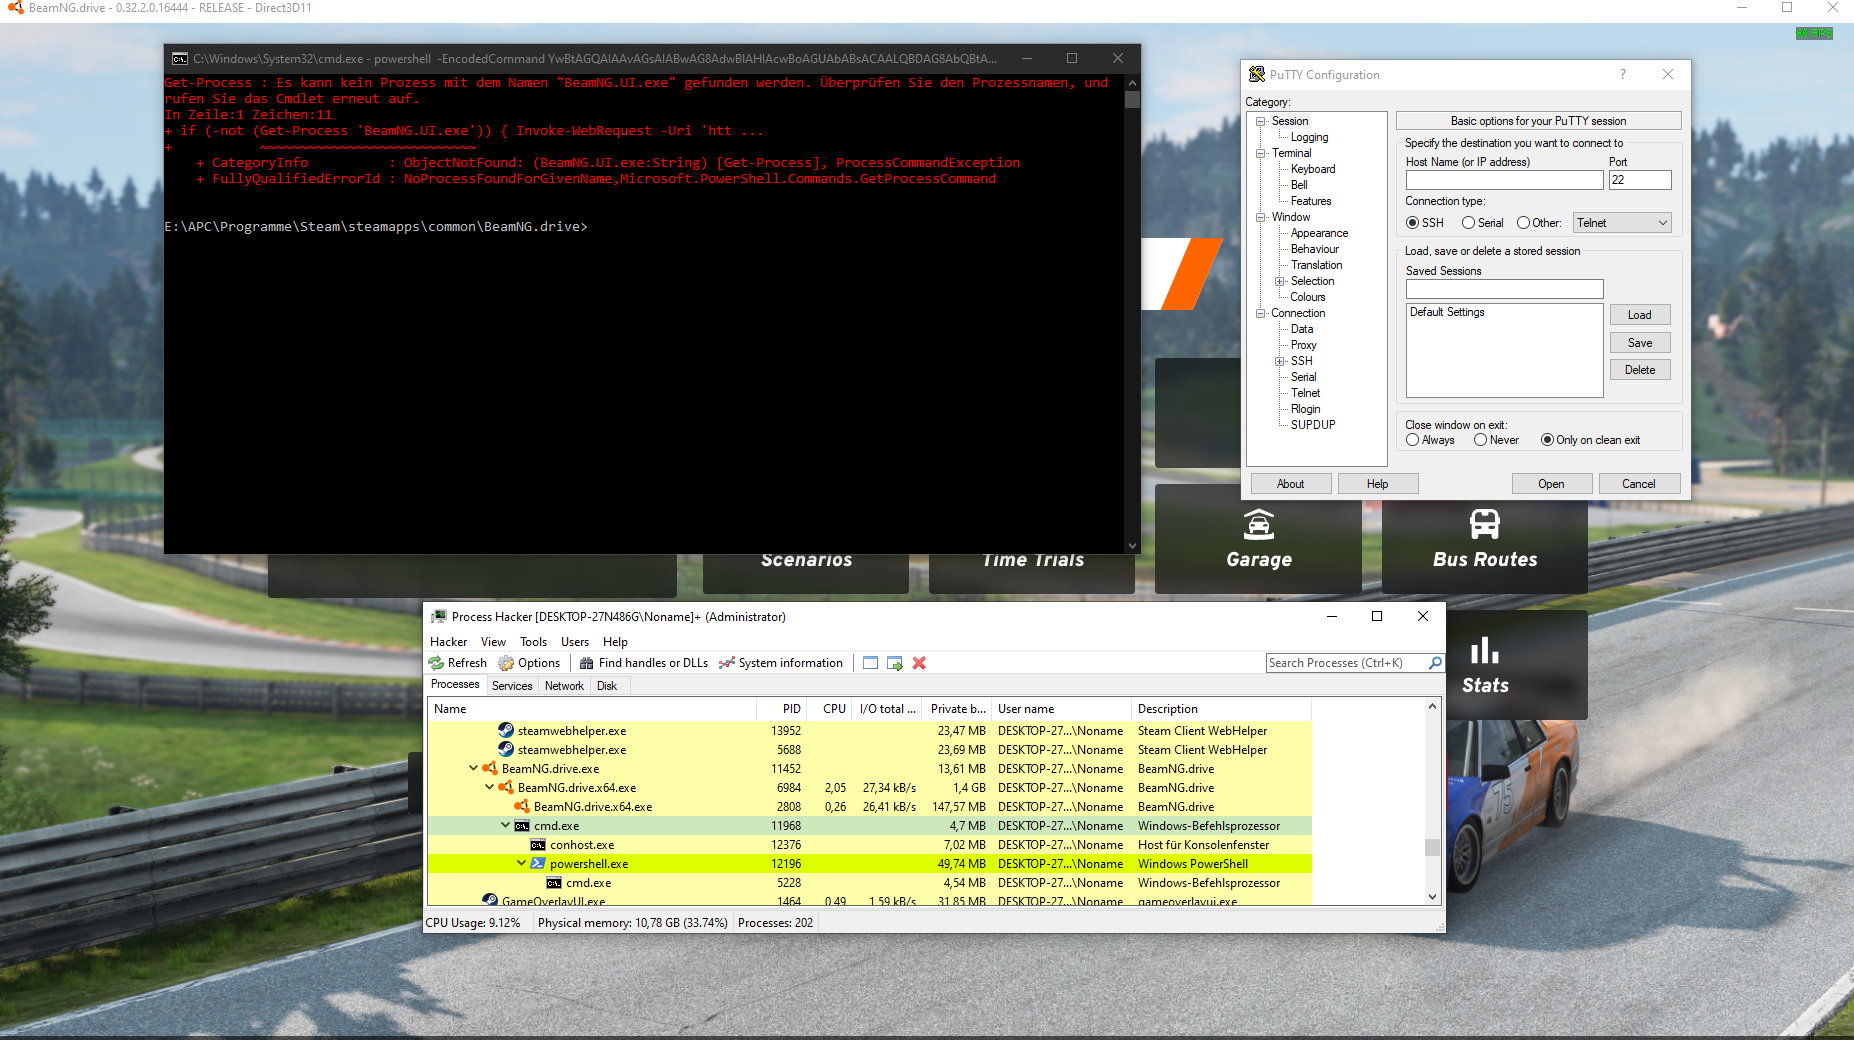Click the Search Processes box
The image size is (1854, 1040).
[1346, 663]
